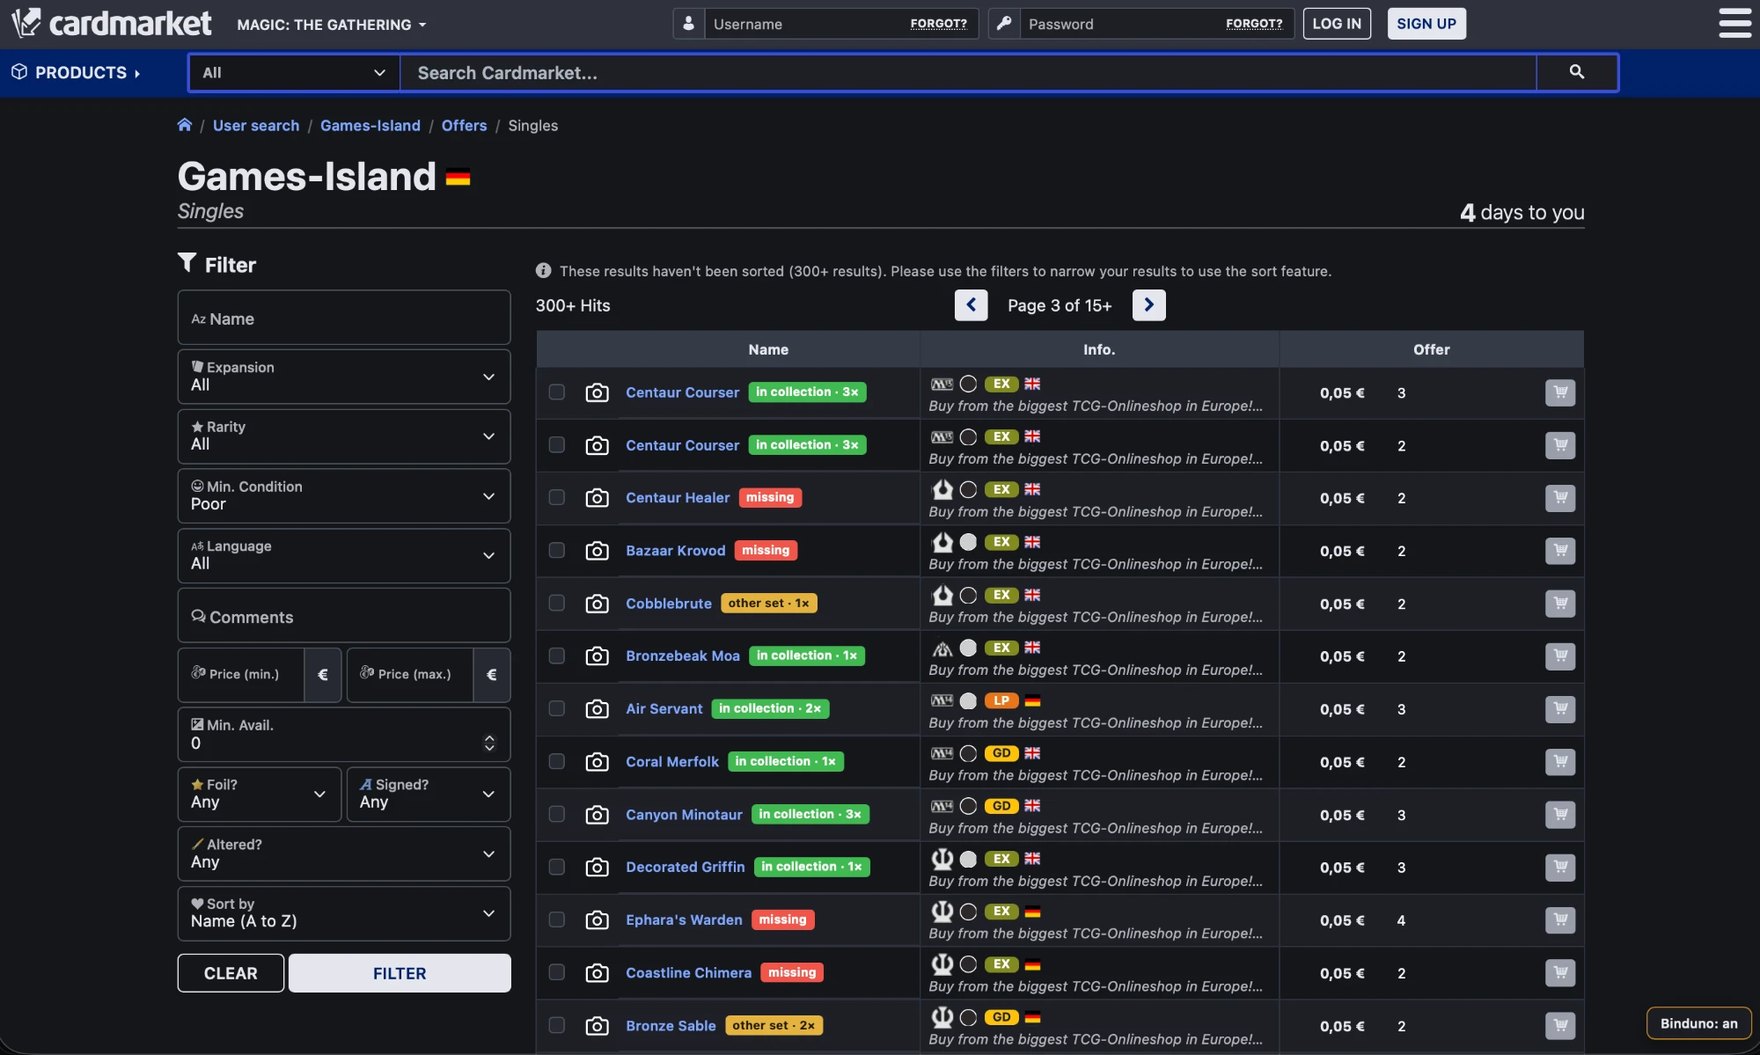Open the hamburger main menu
The width and height of the screenshot is (1760, 1055).
point(1735,23)
